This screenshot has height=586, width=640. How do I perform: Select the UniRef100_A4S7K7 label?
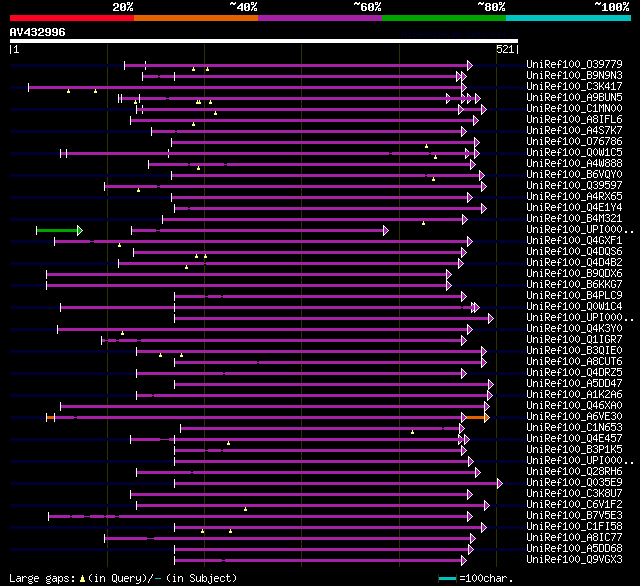(574, 130)
